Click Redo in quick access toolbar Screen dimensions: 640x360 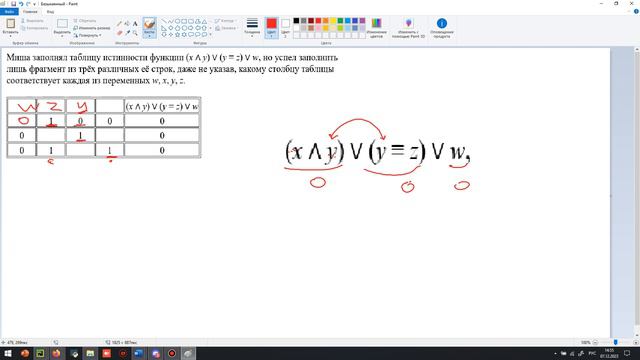point(28,4)
